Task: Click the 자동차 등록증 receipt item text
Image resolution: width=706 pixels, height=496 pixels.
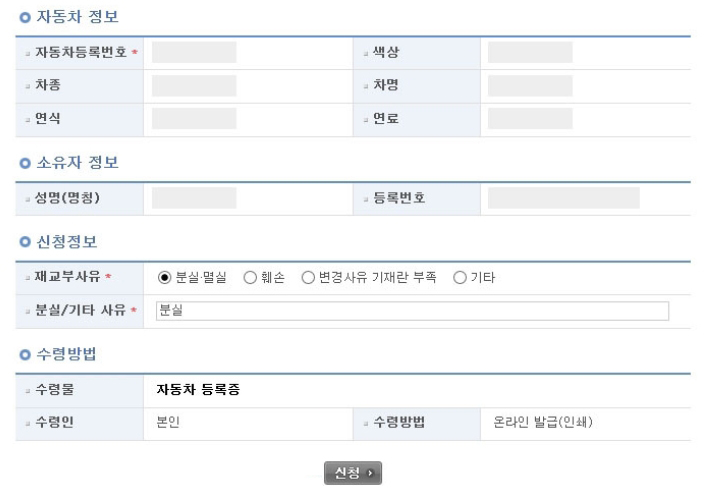Action: 198,389
